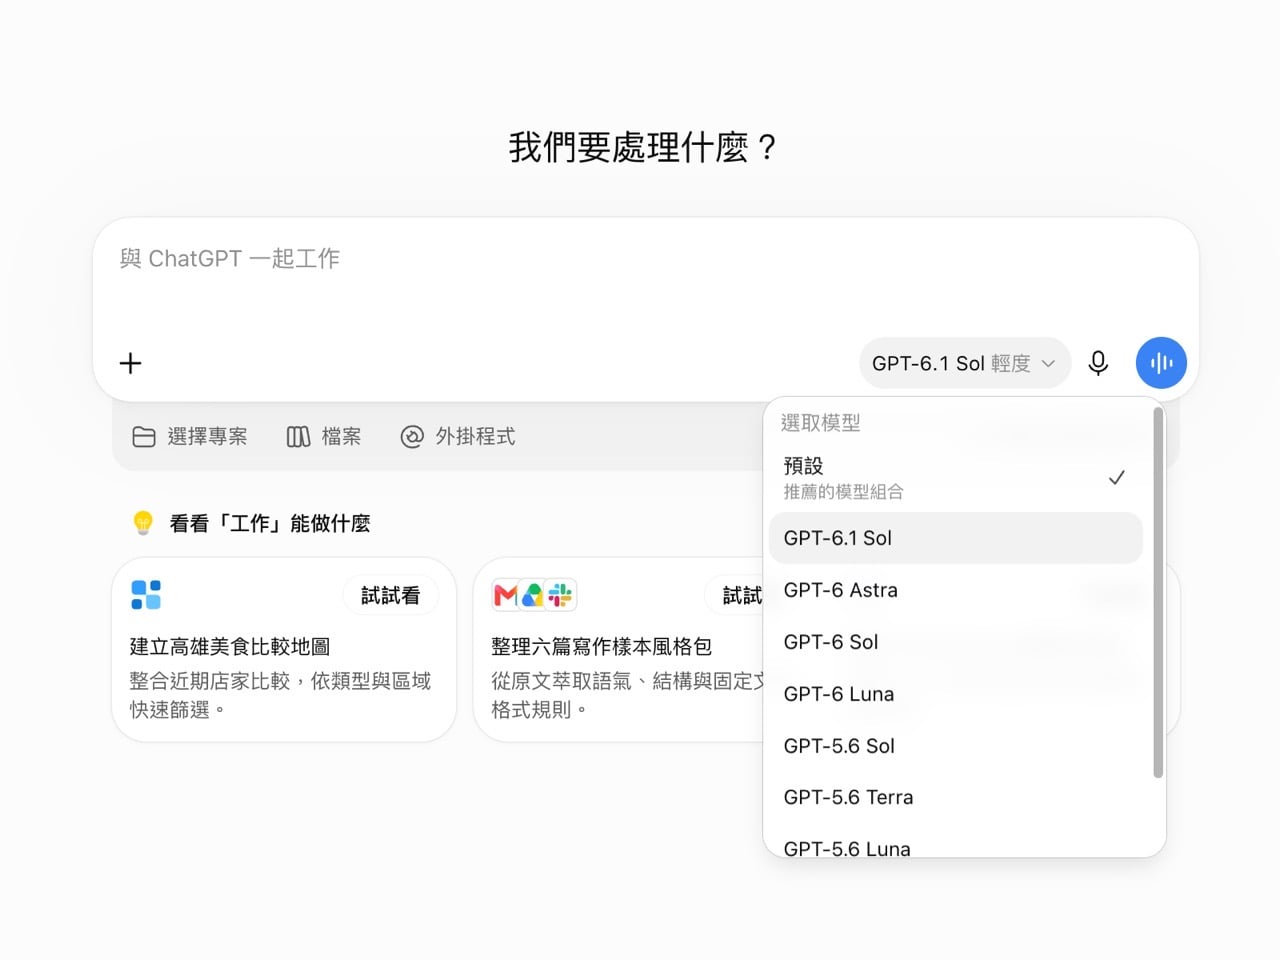1280x960 pixels.
Task: Open 選擇專案 project picker
Action: click(x=190, y=437)
